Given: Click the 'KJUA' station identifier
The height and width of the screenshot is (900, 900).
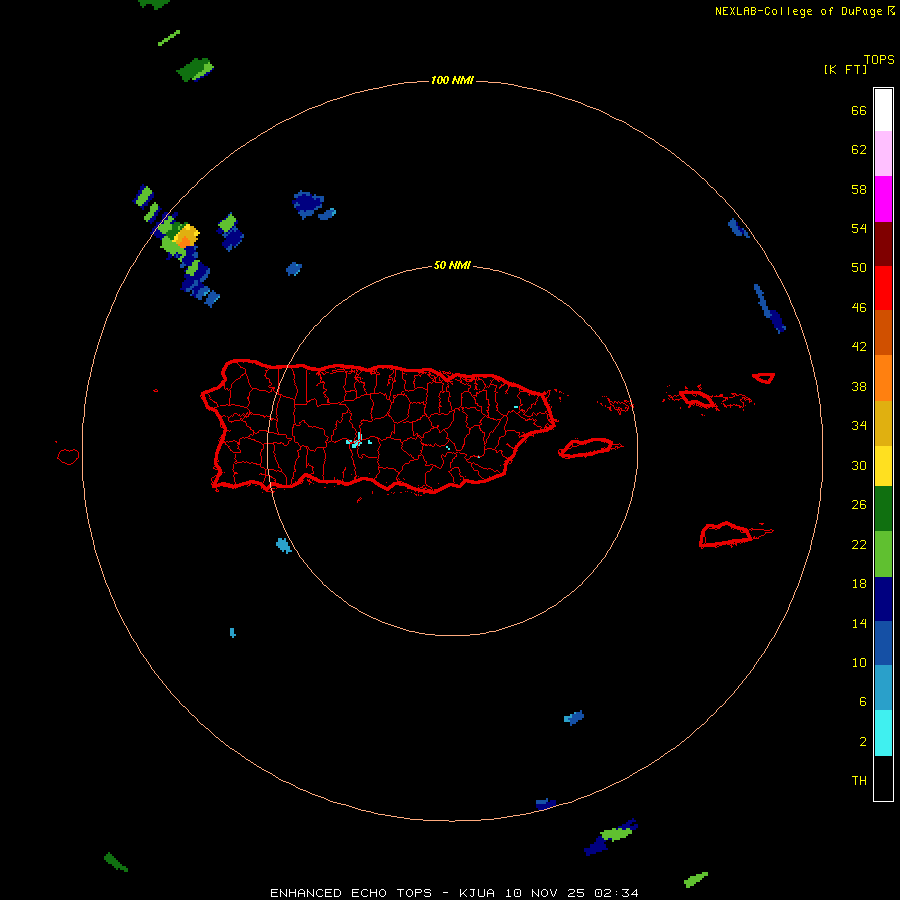Looking at the screenshot, I should coord(477,893).
